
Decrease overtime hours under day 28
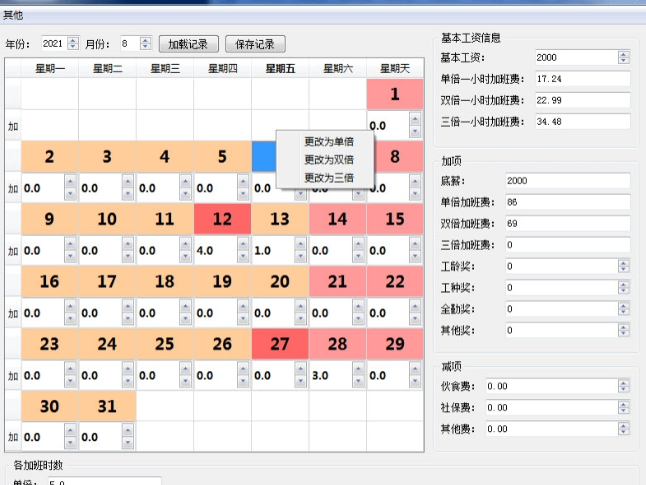[x=358, y=380]
